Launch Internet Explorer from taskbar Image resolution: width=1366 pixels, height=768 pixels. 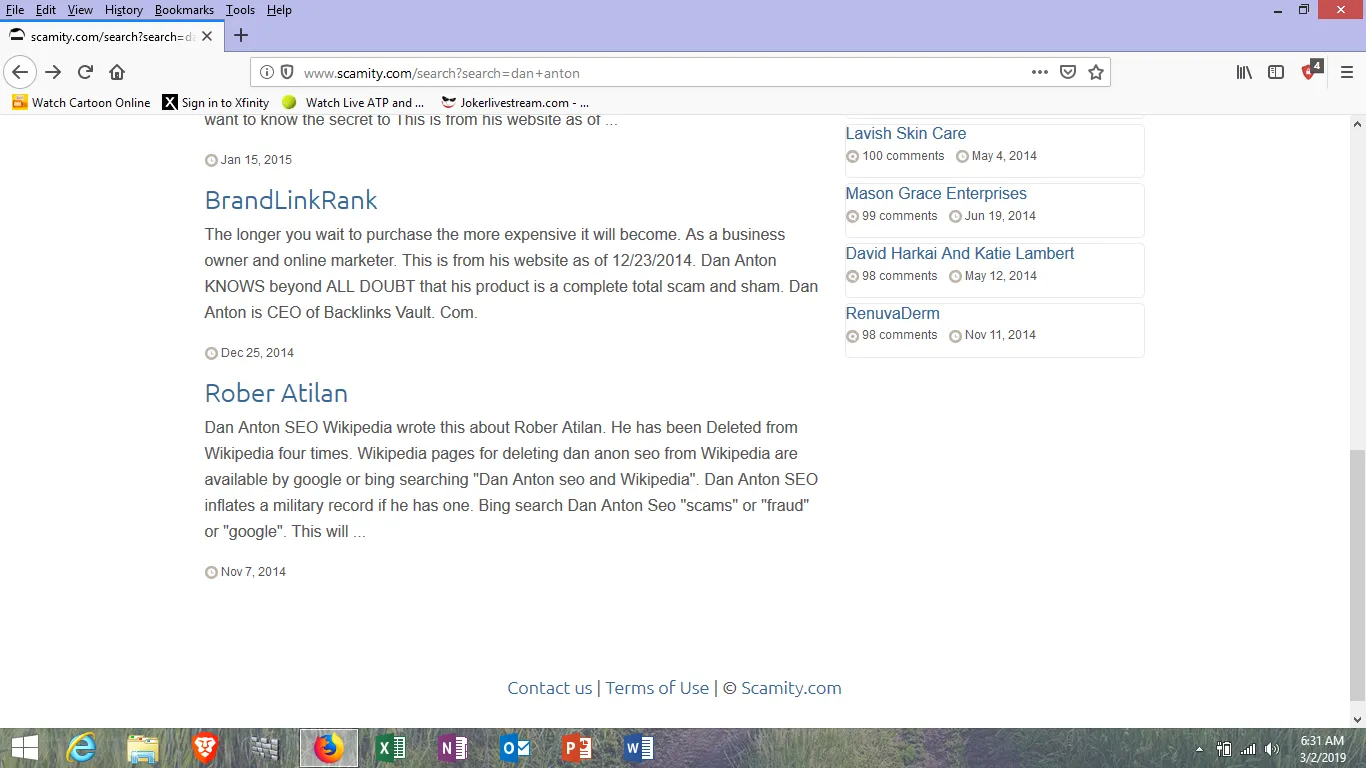point(81,748)
